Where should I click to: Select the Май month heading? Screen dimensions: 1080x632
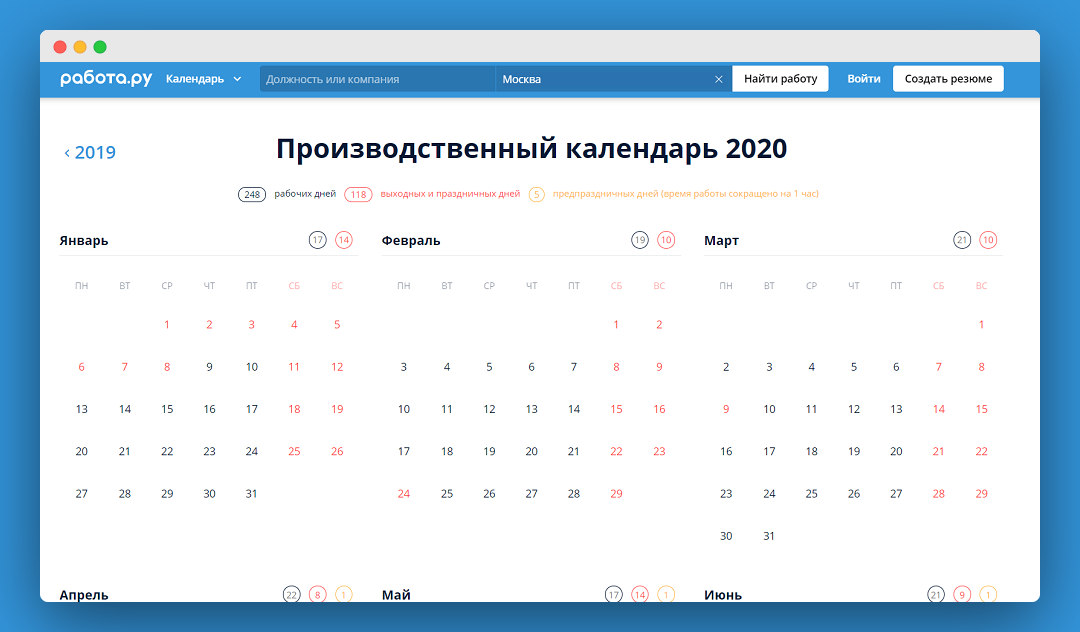pos(396,595)
